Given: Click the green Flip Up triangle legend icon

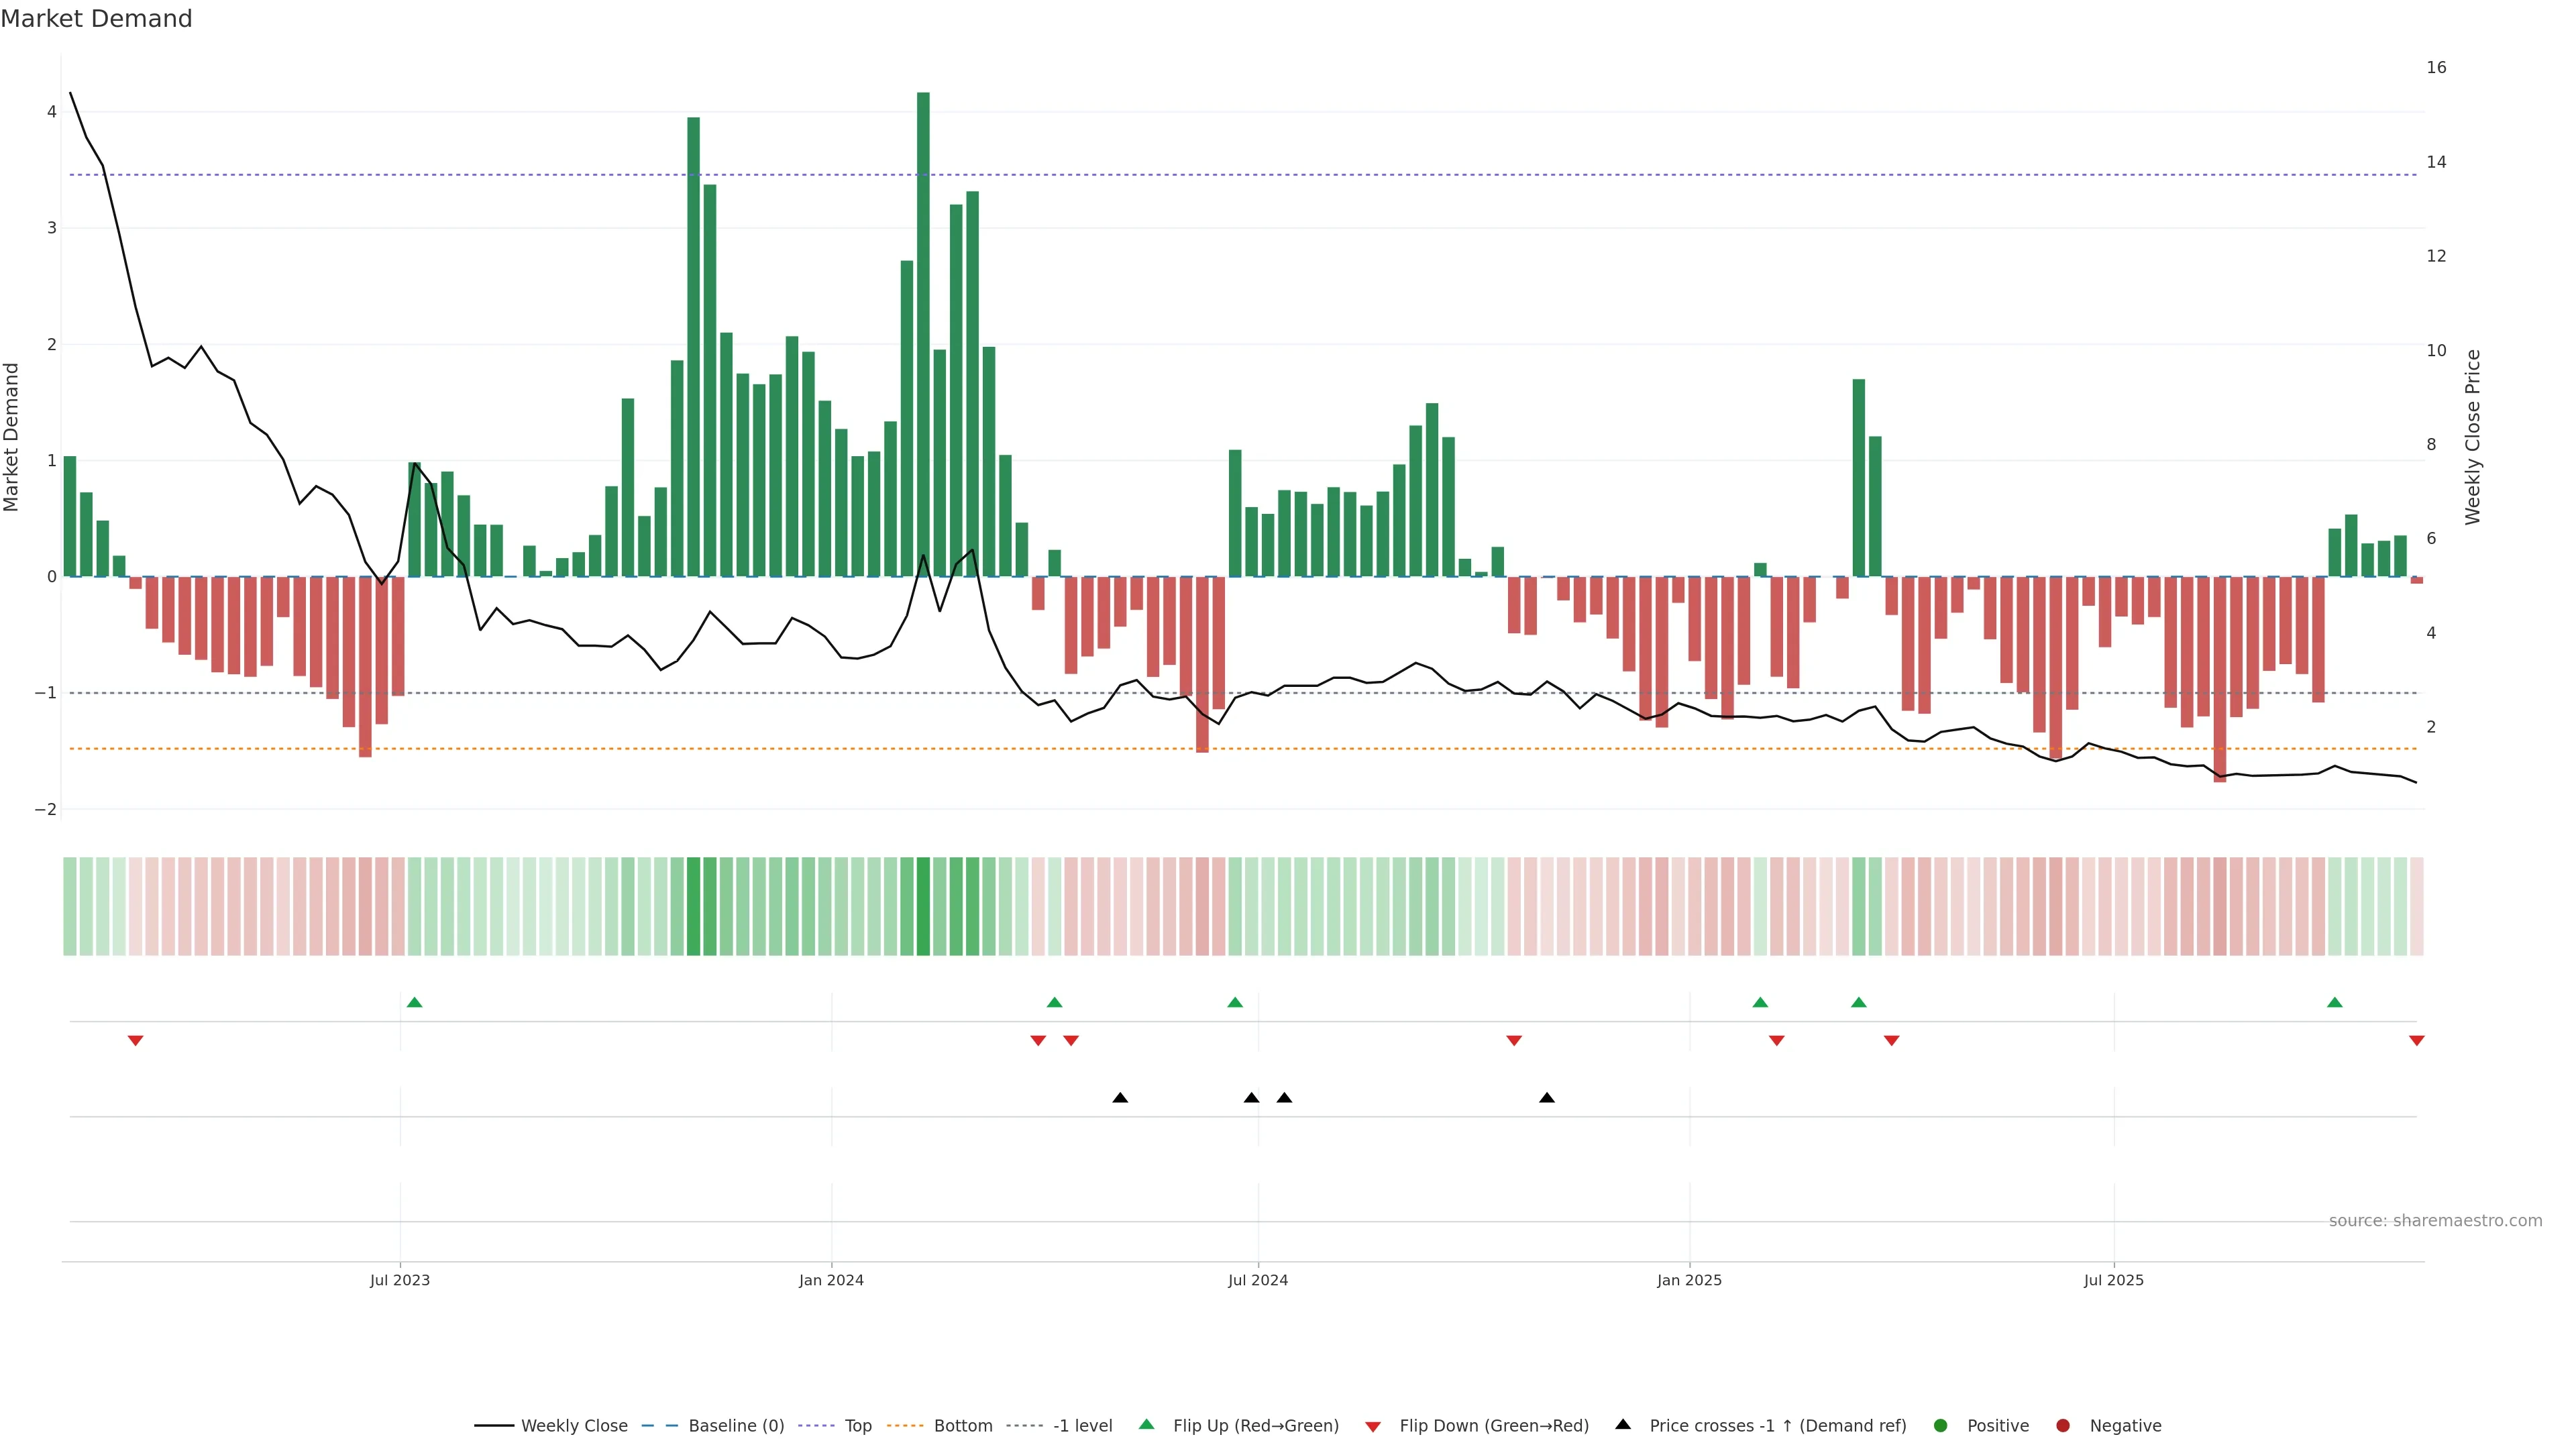Looking at the screenshot, I should 1146,1424.
